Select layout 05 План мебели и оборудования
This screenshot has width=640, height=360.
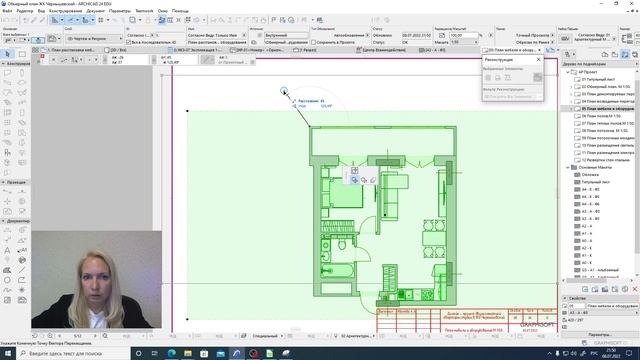pos(607,109)
